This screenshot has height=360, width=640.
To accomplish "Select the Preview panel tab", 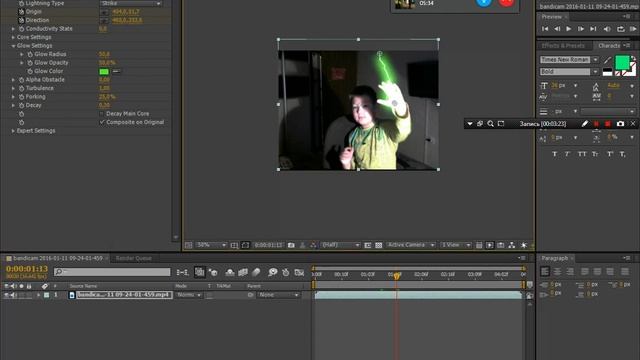I will pyautogui.click(x=551, y=17).
